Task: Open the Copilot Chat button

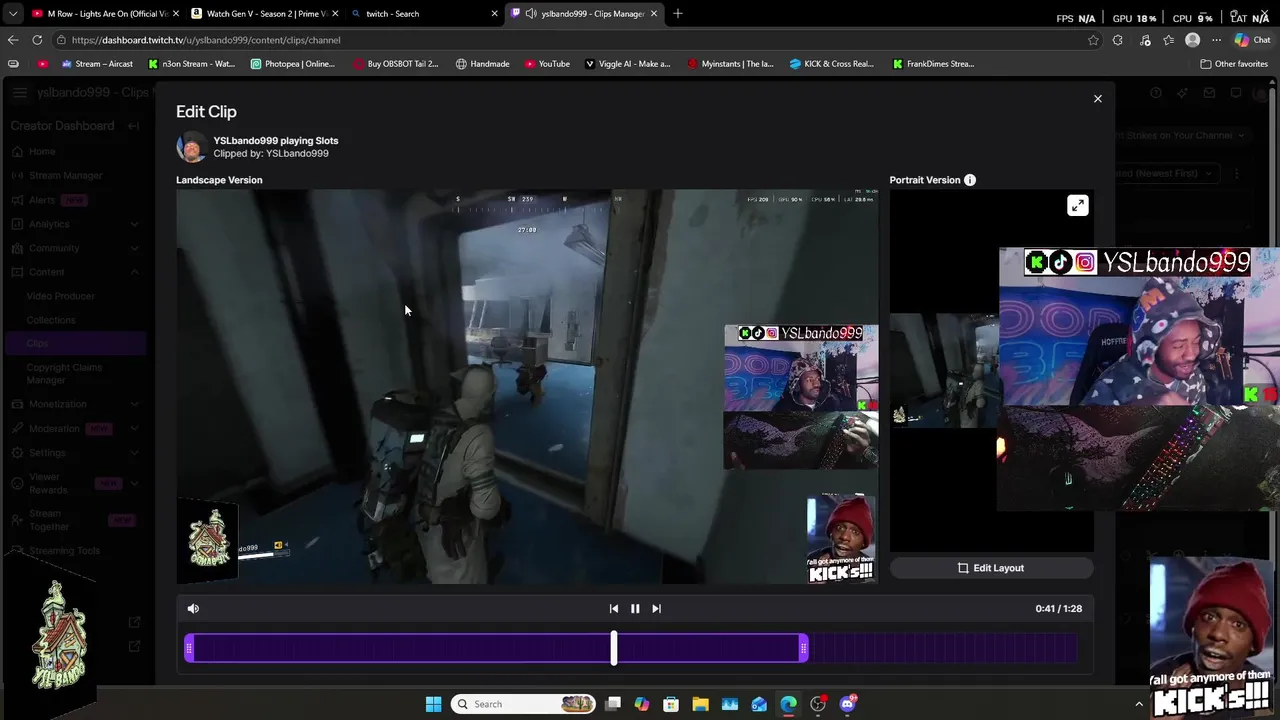Action: click(x=1252, y=40)
